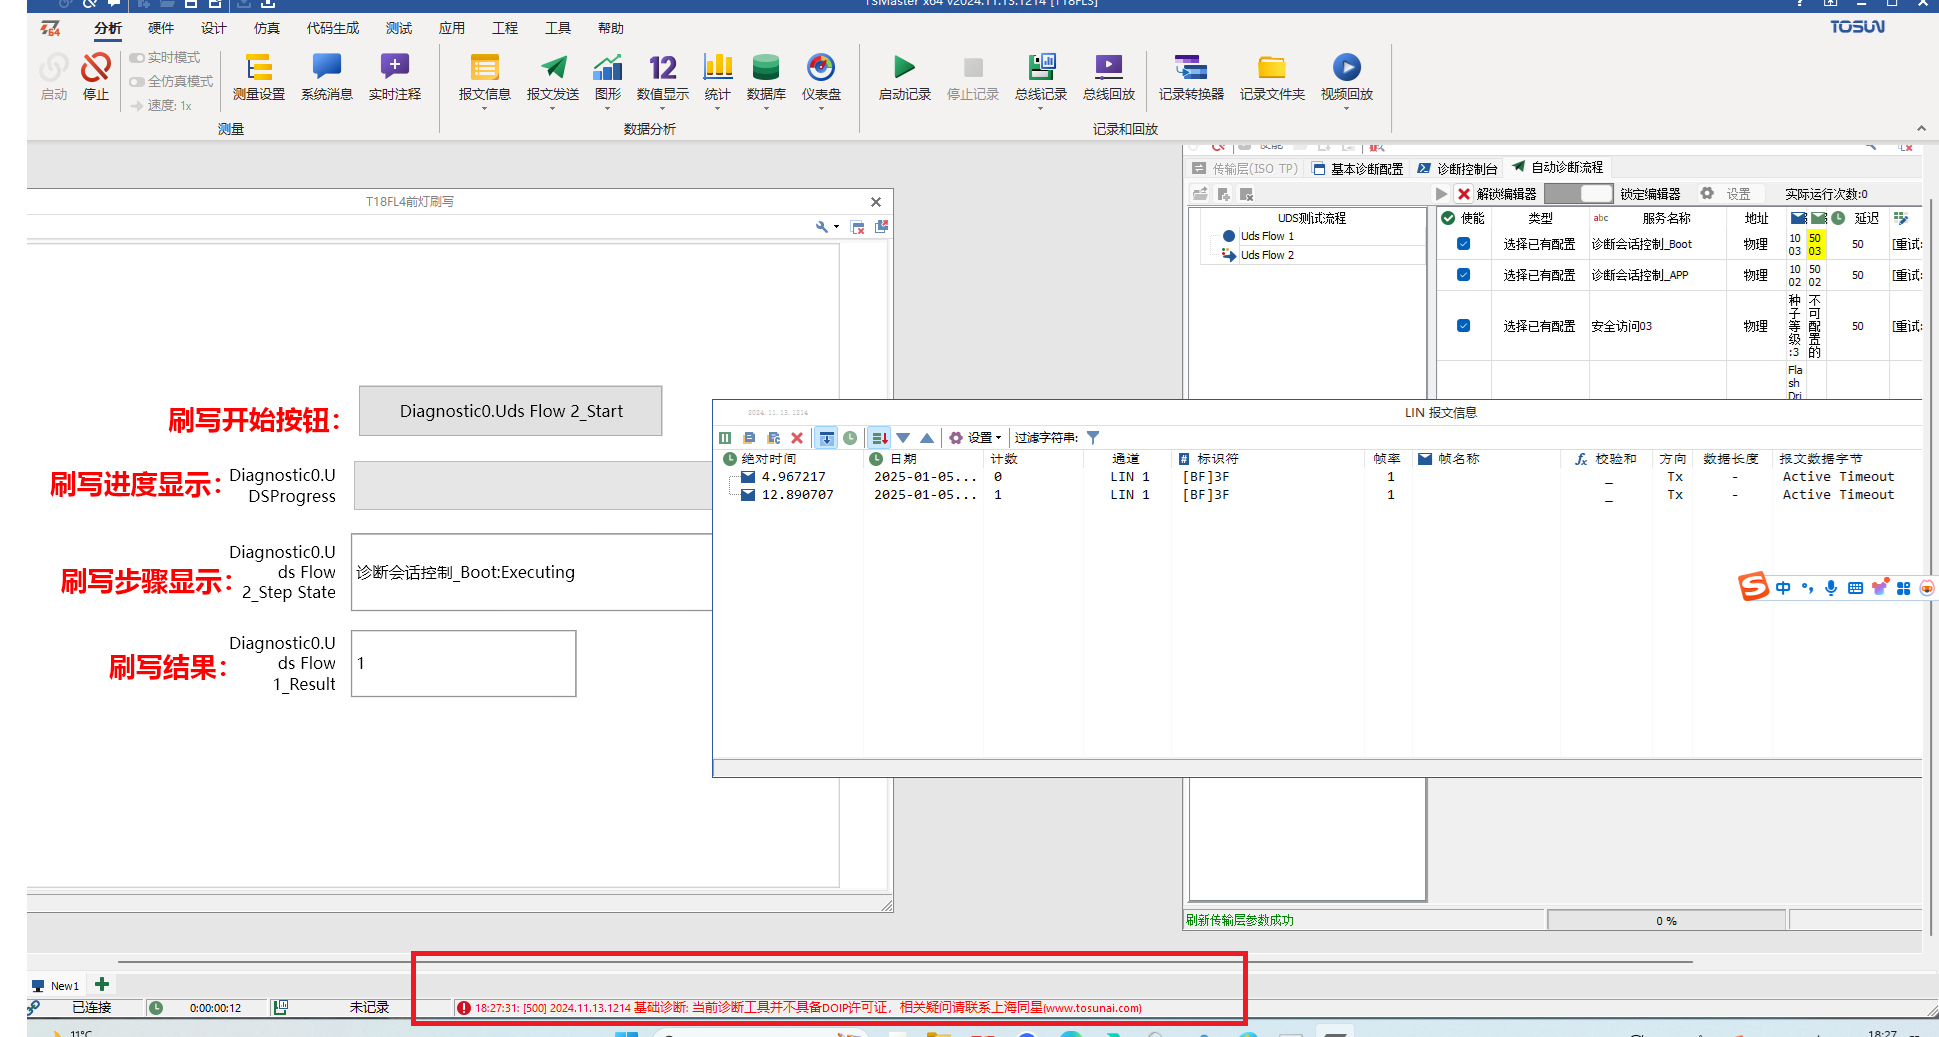
Task: Open 系统消息 system messages
Action: [327, 76]
